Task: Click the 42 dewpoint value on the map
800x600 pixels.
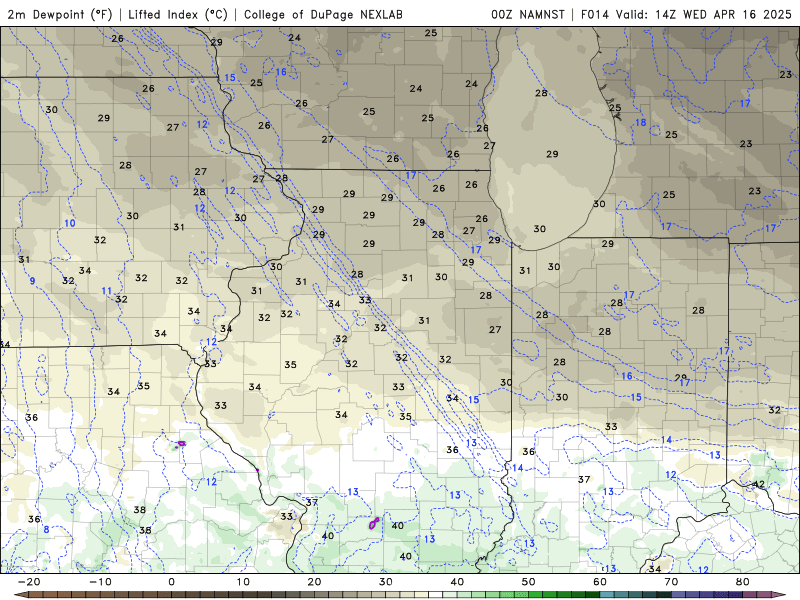Action: (x=759, y=484)
